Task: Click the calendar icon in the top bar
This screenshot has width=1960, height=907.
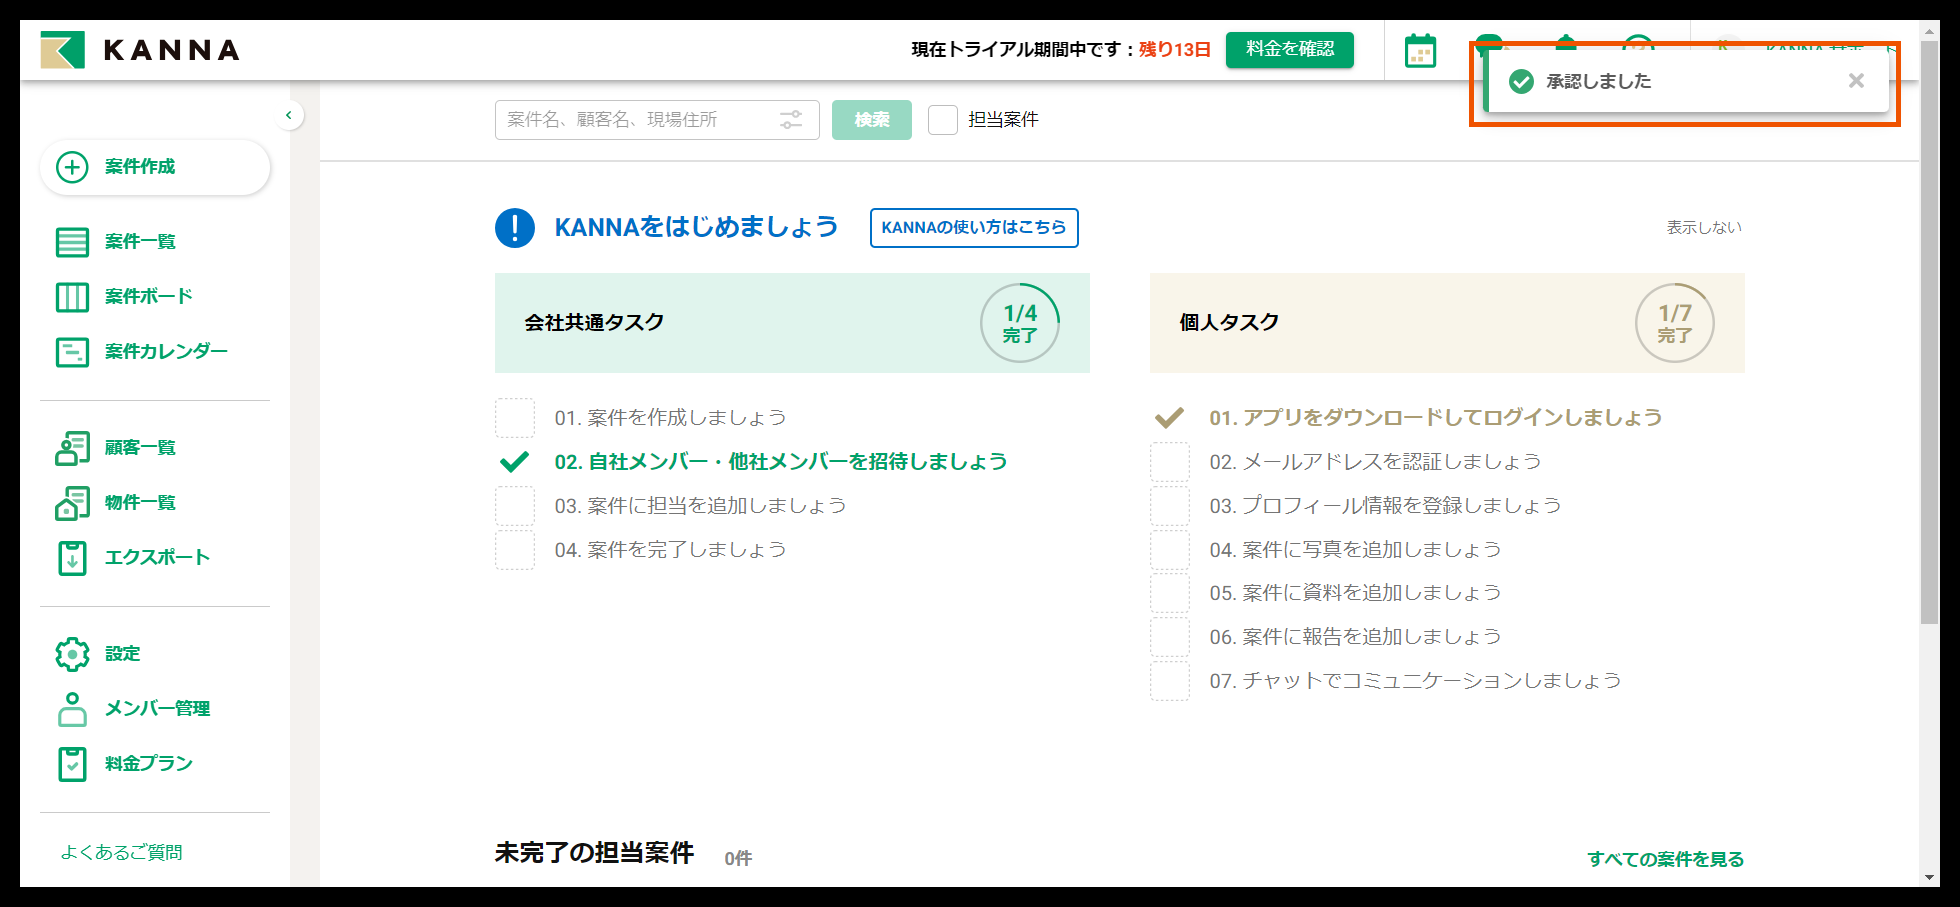Action: (x=1419, y=49)
